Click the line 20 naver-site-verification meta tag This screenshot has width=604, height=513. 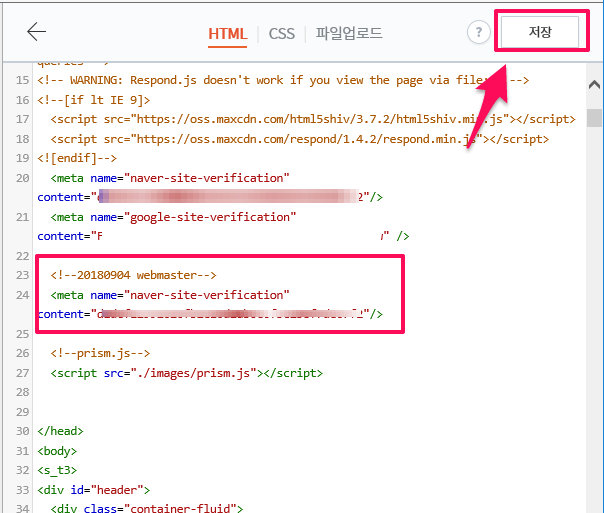[170, 178]
